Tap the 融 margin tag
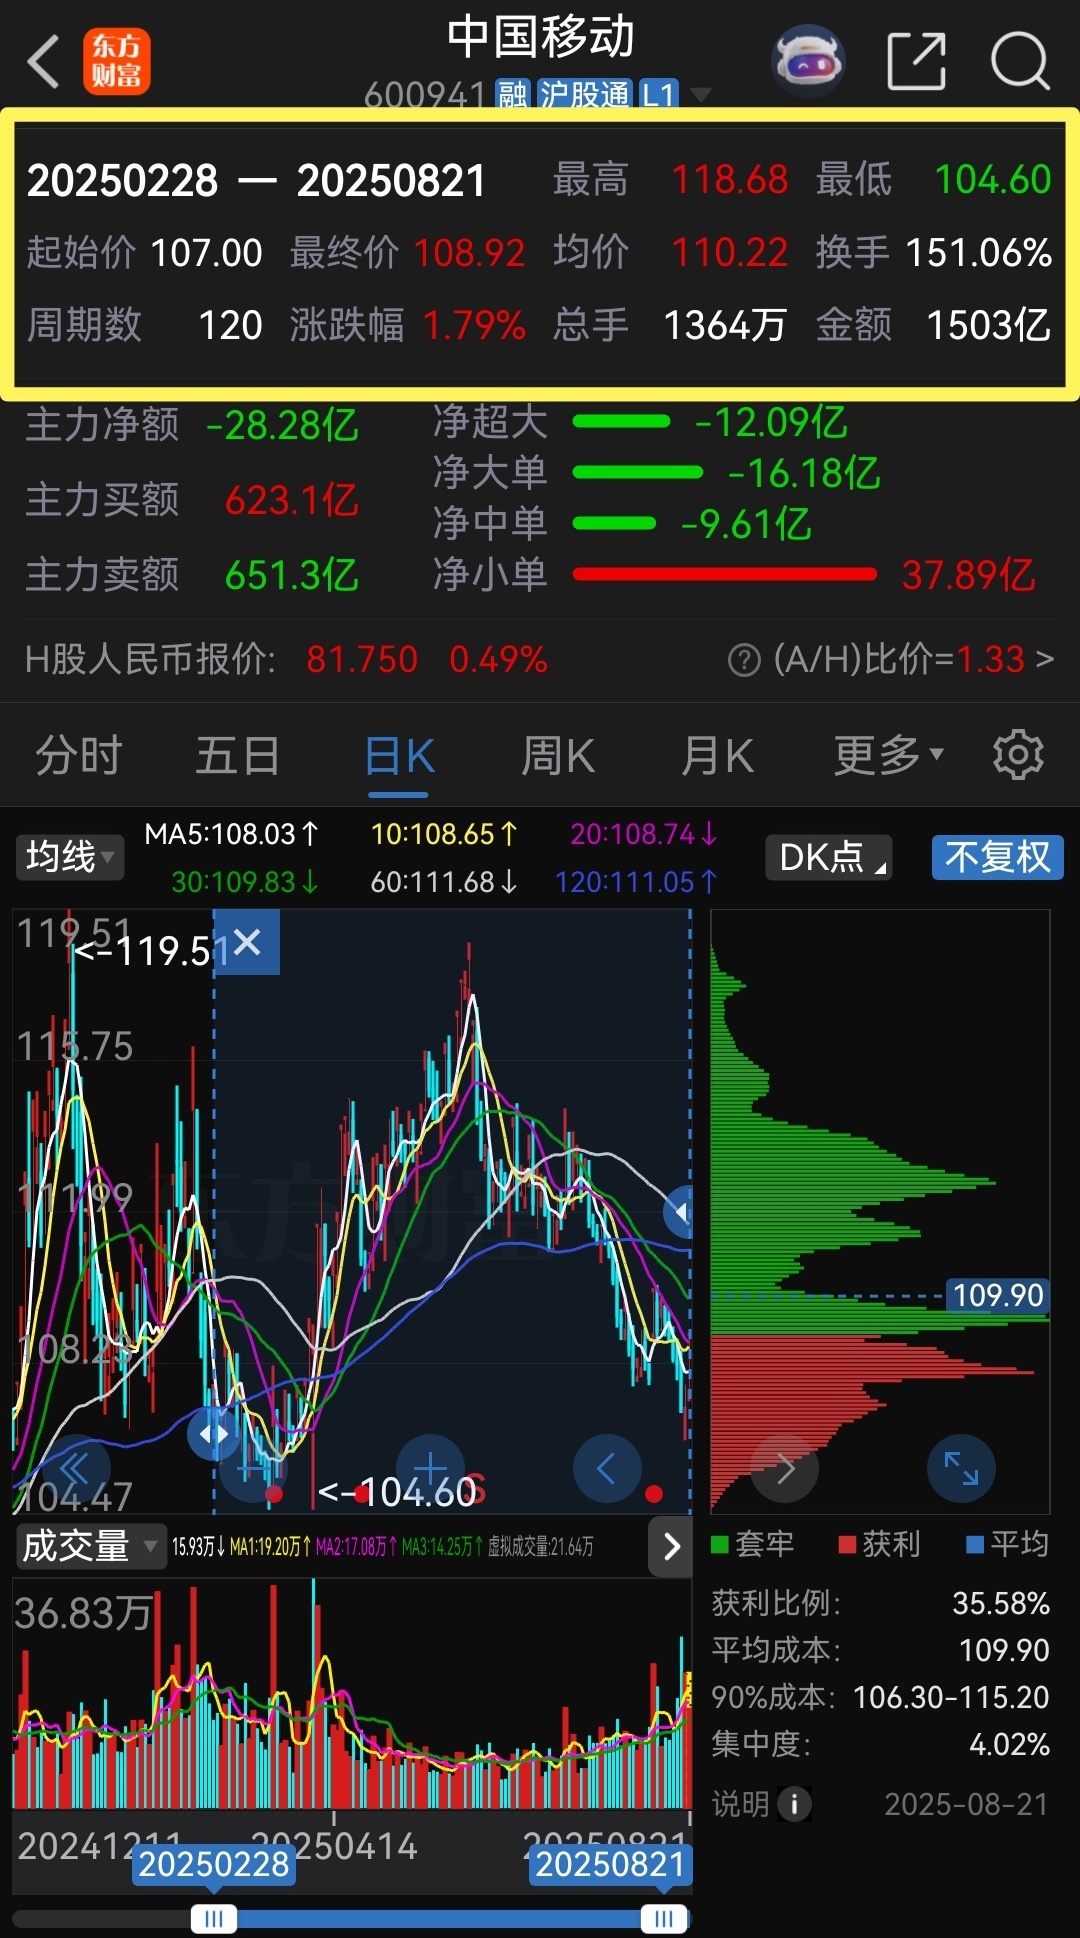 (513, 95)
